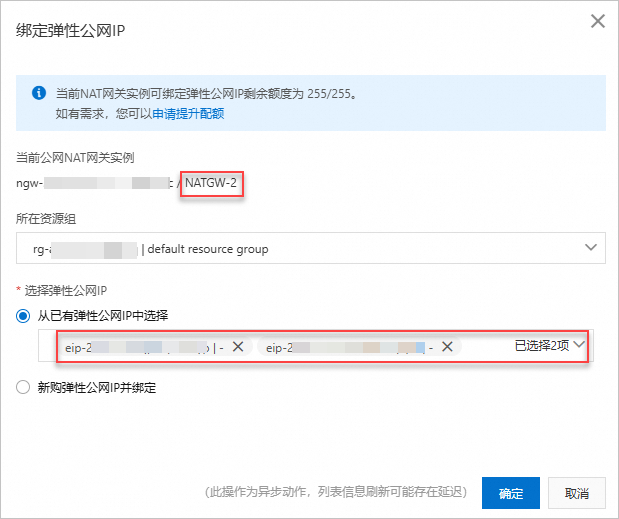Select 新购弹性公网IP并绑定 radio option
The height and width of the screenshot is (519, 619).
23,387
